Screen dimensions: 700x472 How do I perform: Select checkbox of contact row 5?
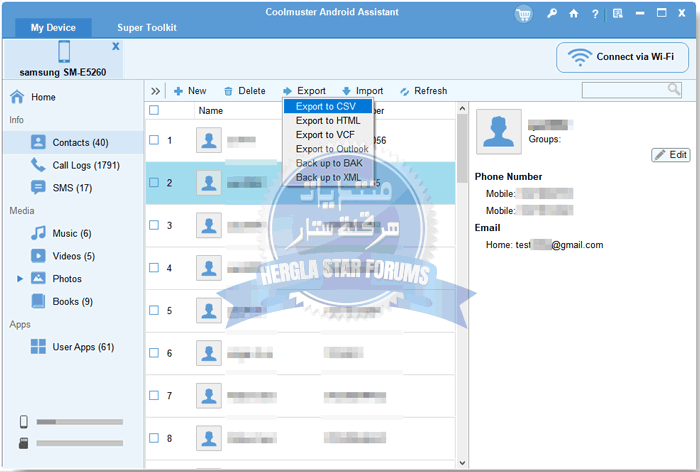tap(154, 310)
